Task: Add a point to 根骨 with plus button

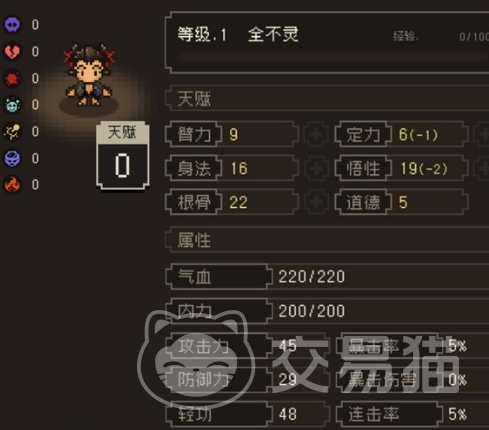Action: coord(316,202)
